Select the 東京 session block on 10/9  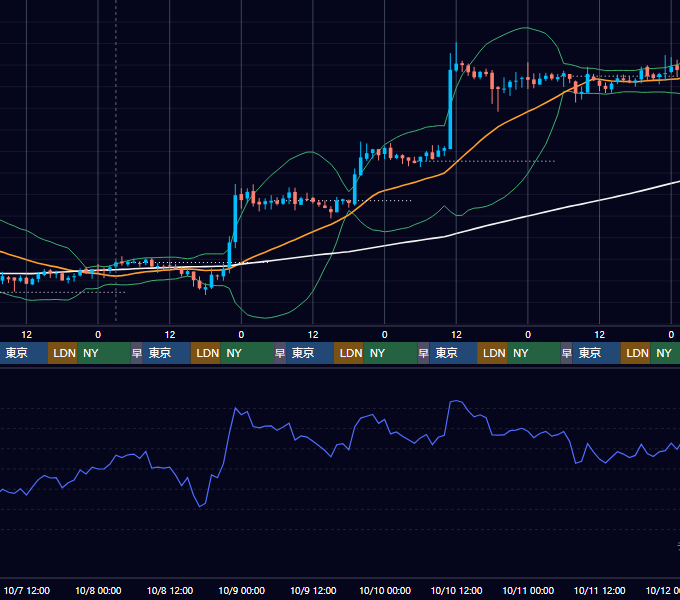310,353
